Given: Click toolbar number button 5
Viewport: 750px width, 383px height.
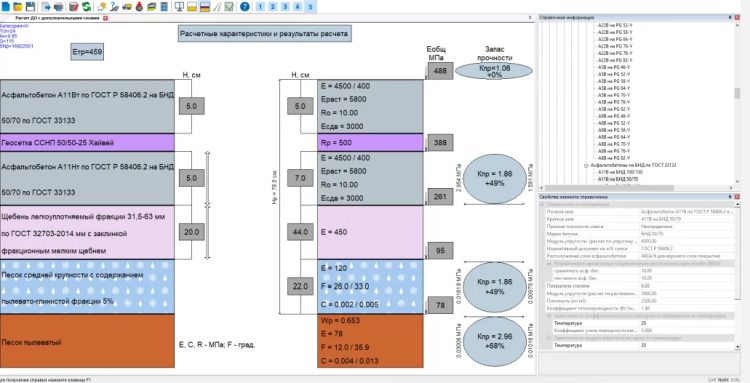Looking at the screenshot, I should click(310, 7).
